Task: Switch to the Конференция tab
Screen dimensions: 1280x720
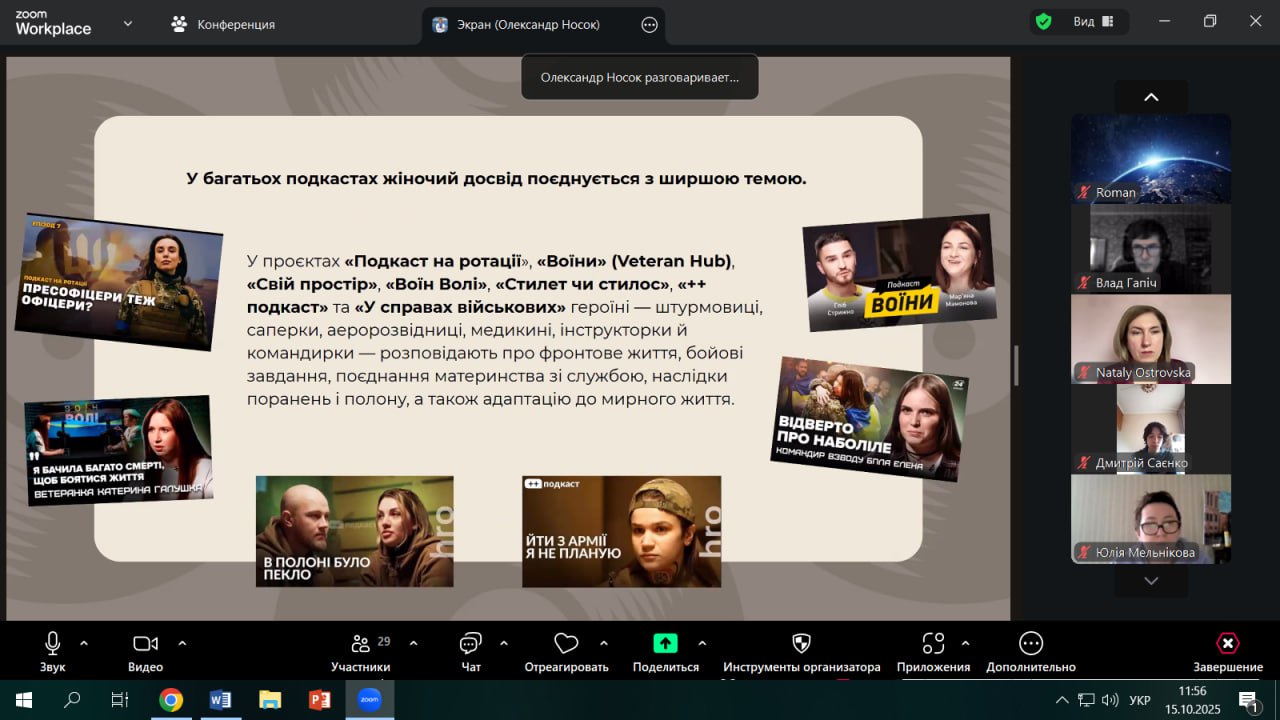Action: 224,24
